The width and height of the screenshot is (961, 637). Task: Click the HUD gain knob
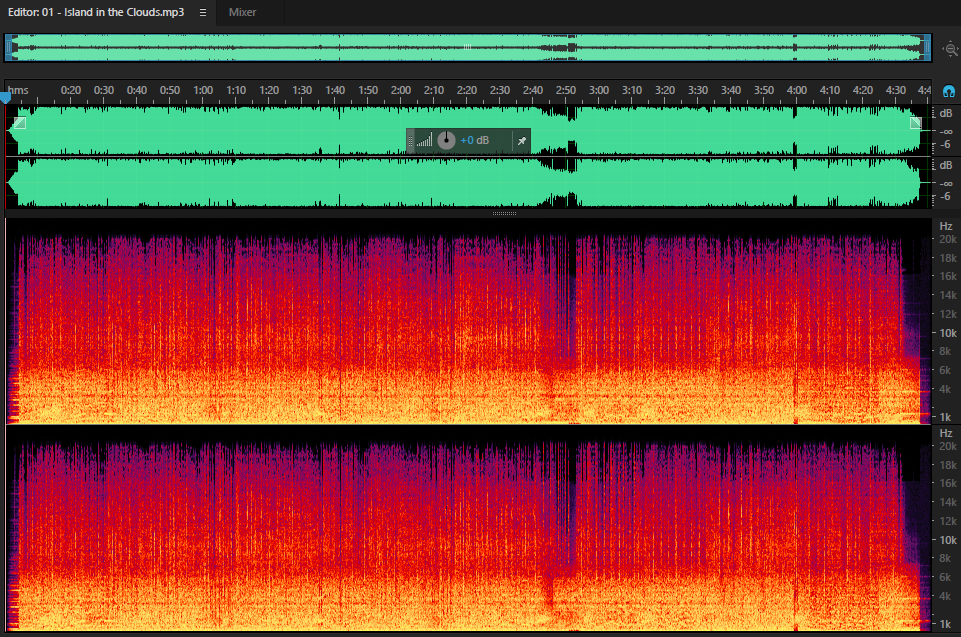[446, 140]
